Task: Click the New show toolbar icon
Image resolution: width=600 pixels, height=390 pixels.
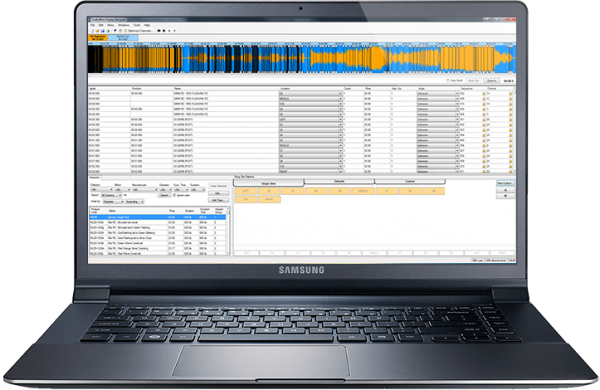Action: coord(92,31)
